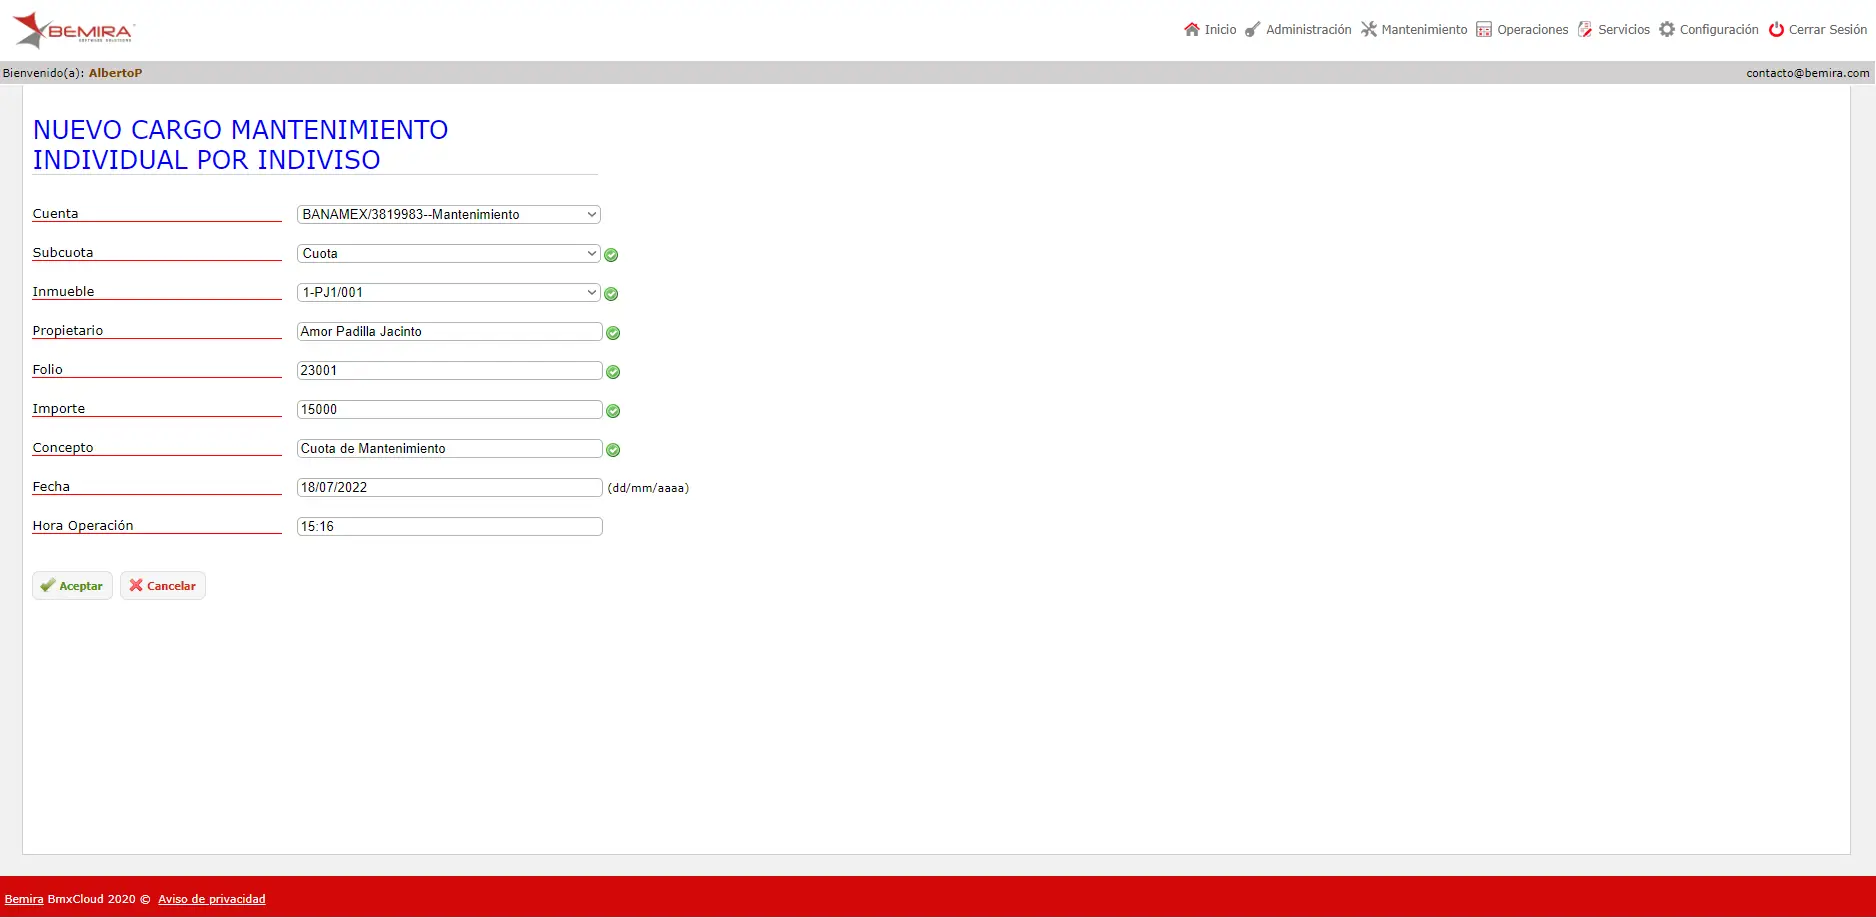Click green check icon beside Propietario
Screen dimensions: 1876x918
[x=613, y=333]
